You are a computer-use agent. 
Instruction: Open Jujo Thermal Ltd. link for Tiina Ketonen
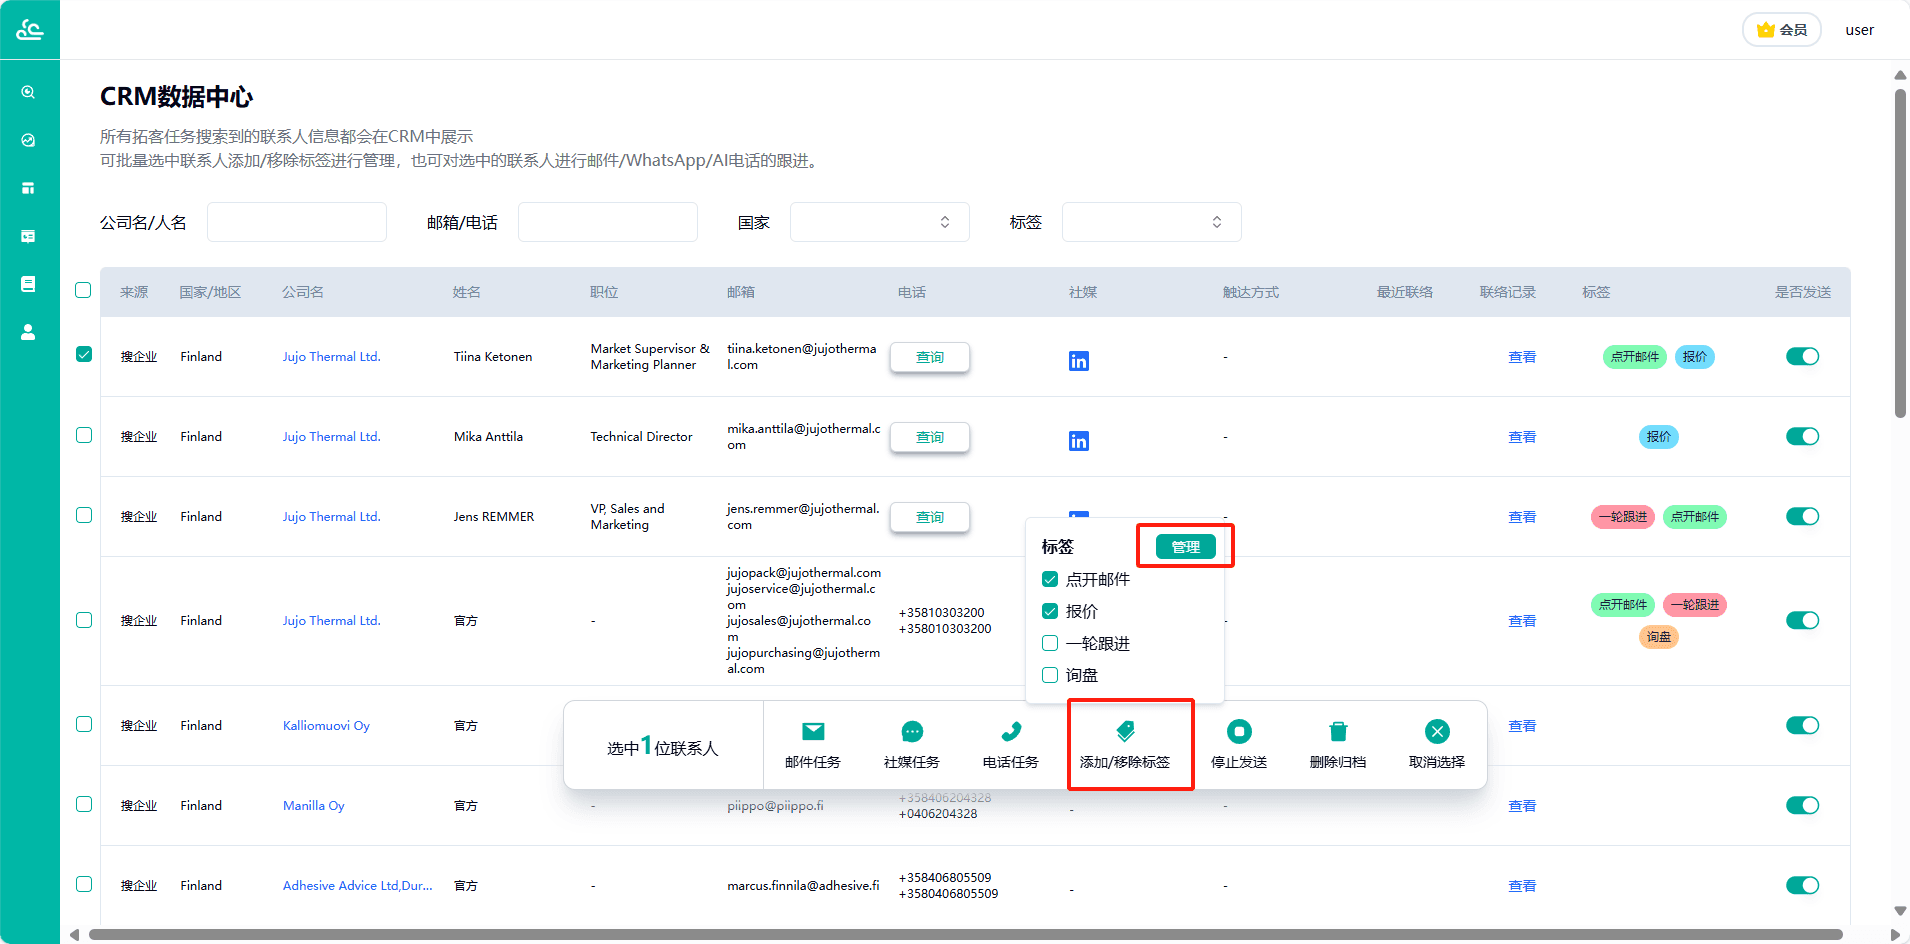point(331,357)
